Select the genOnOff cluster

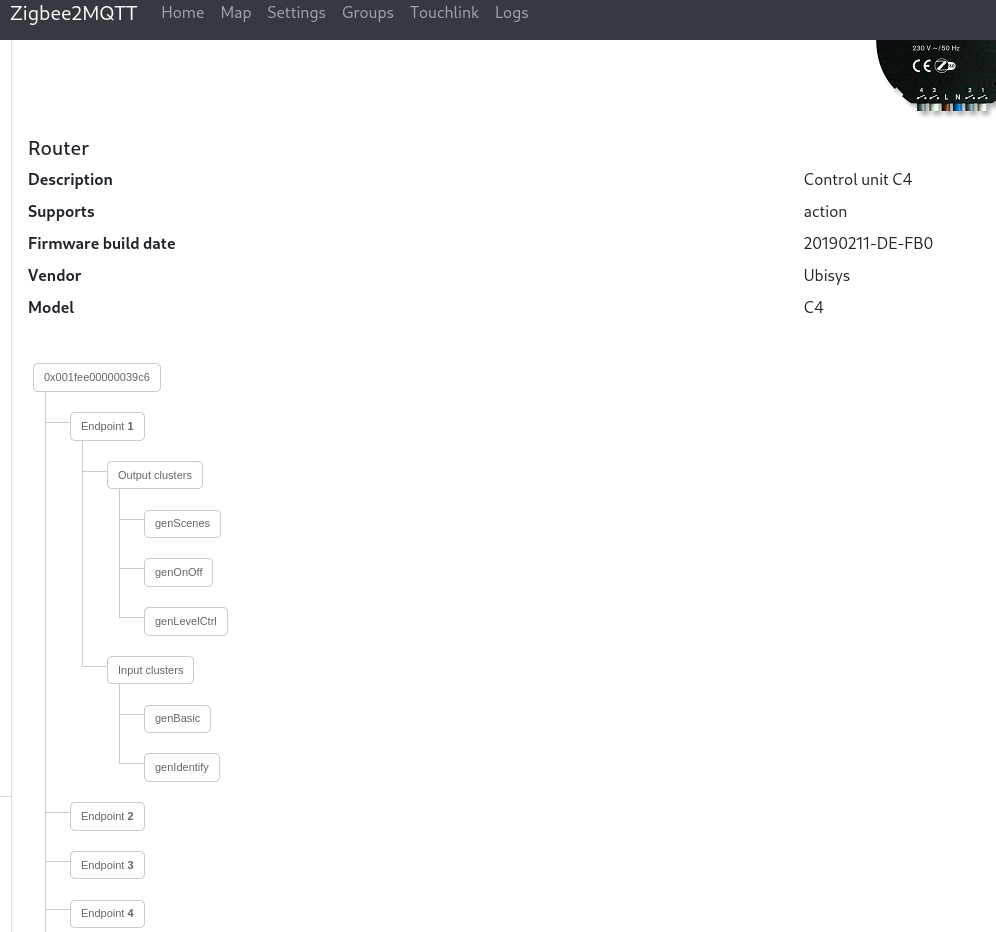(x=178, y=572)
